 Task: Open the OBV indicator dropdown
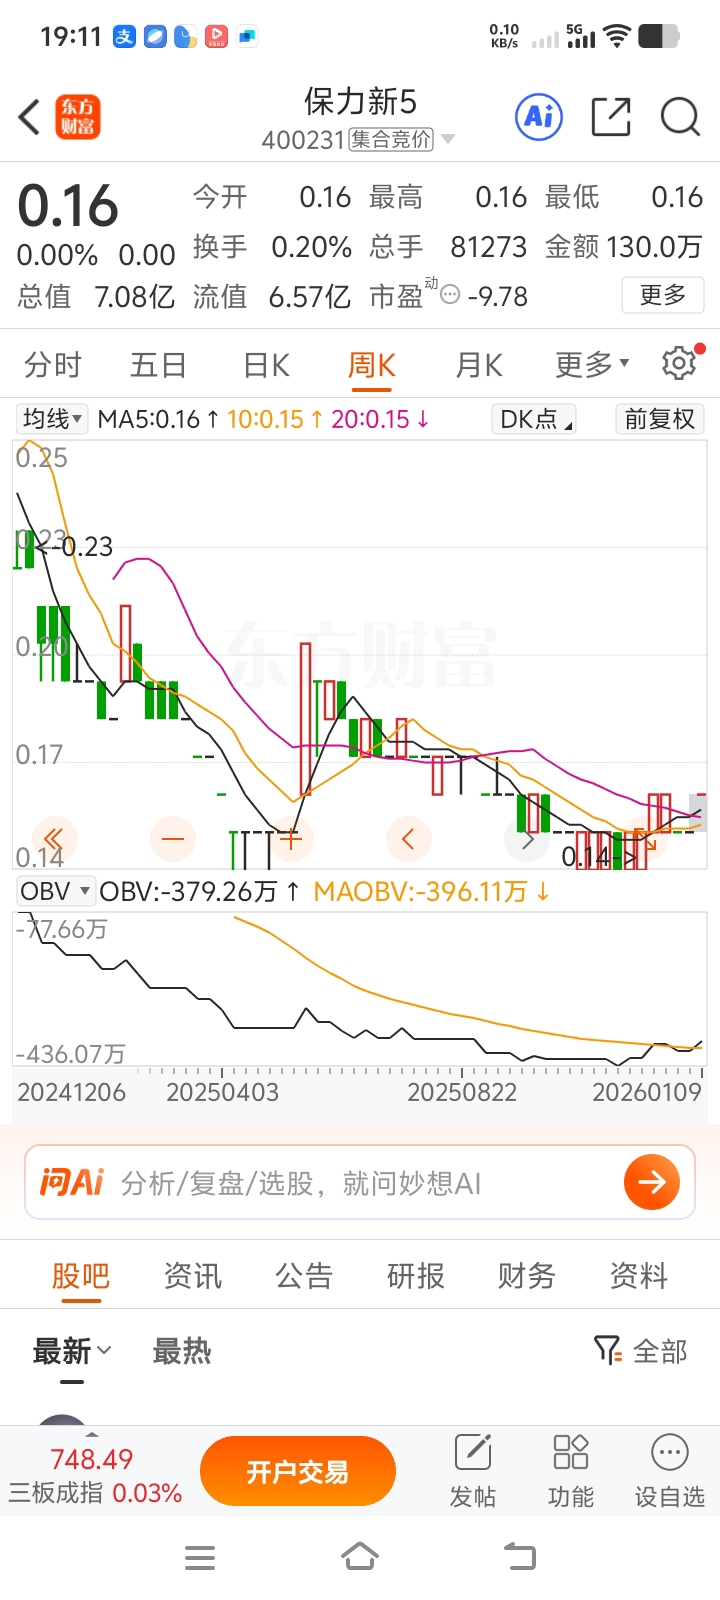(55, 891)
